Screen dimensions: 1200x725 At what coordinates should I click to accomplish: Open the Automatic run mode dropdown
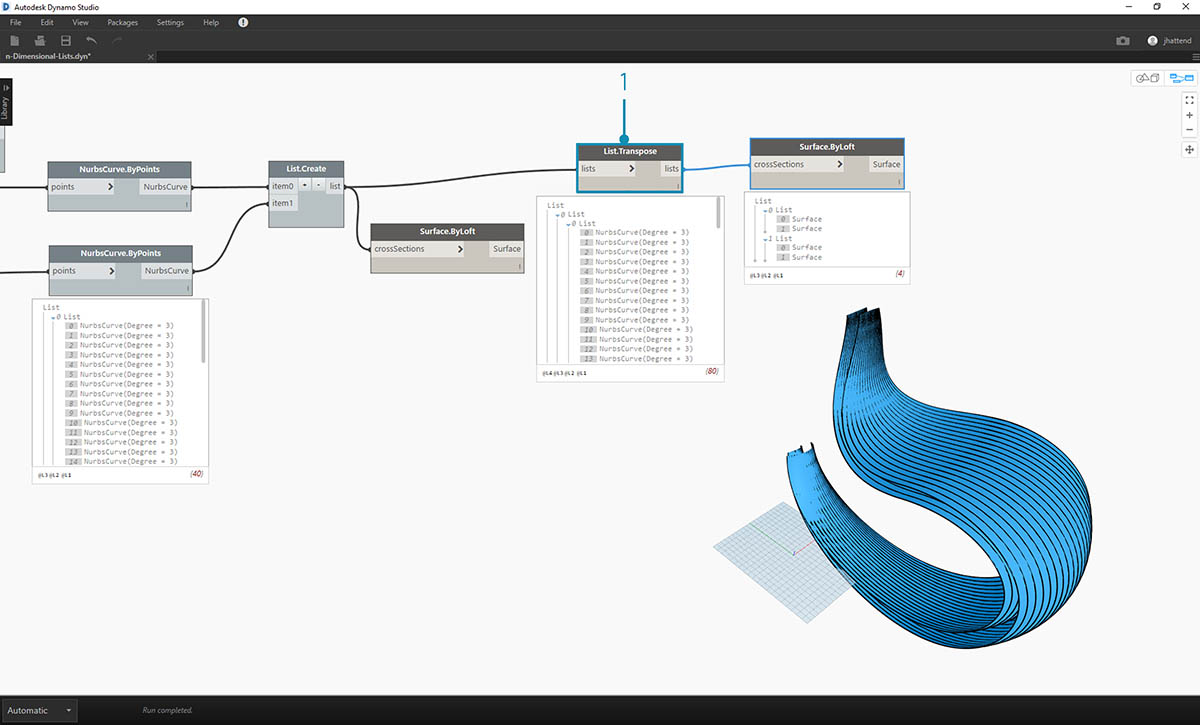(39, 710)
